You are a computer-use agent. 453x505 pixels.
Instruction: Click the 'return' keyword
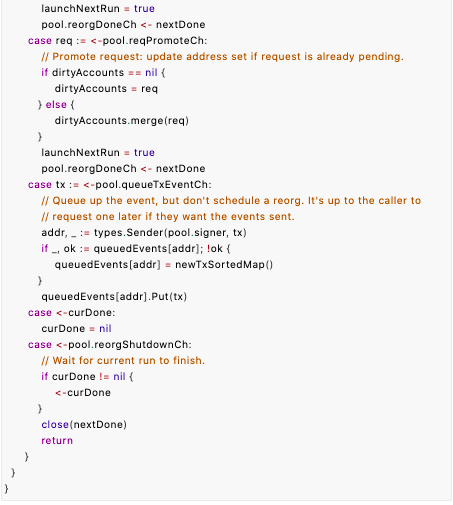57,440
